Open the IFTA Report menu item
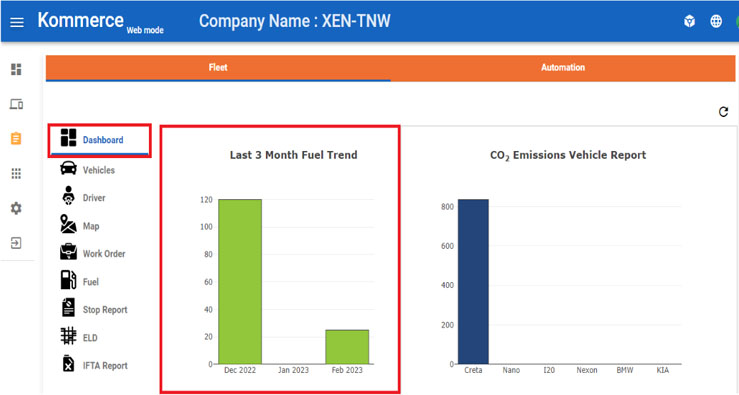 (x=105, y=366)
